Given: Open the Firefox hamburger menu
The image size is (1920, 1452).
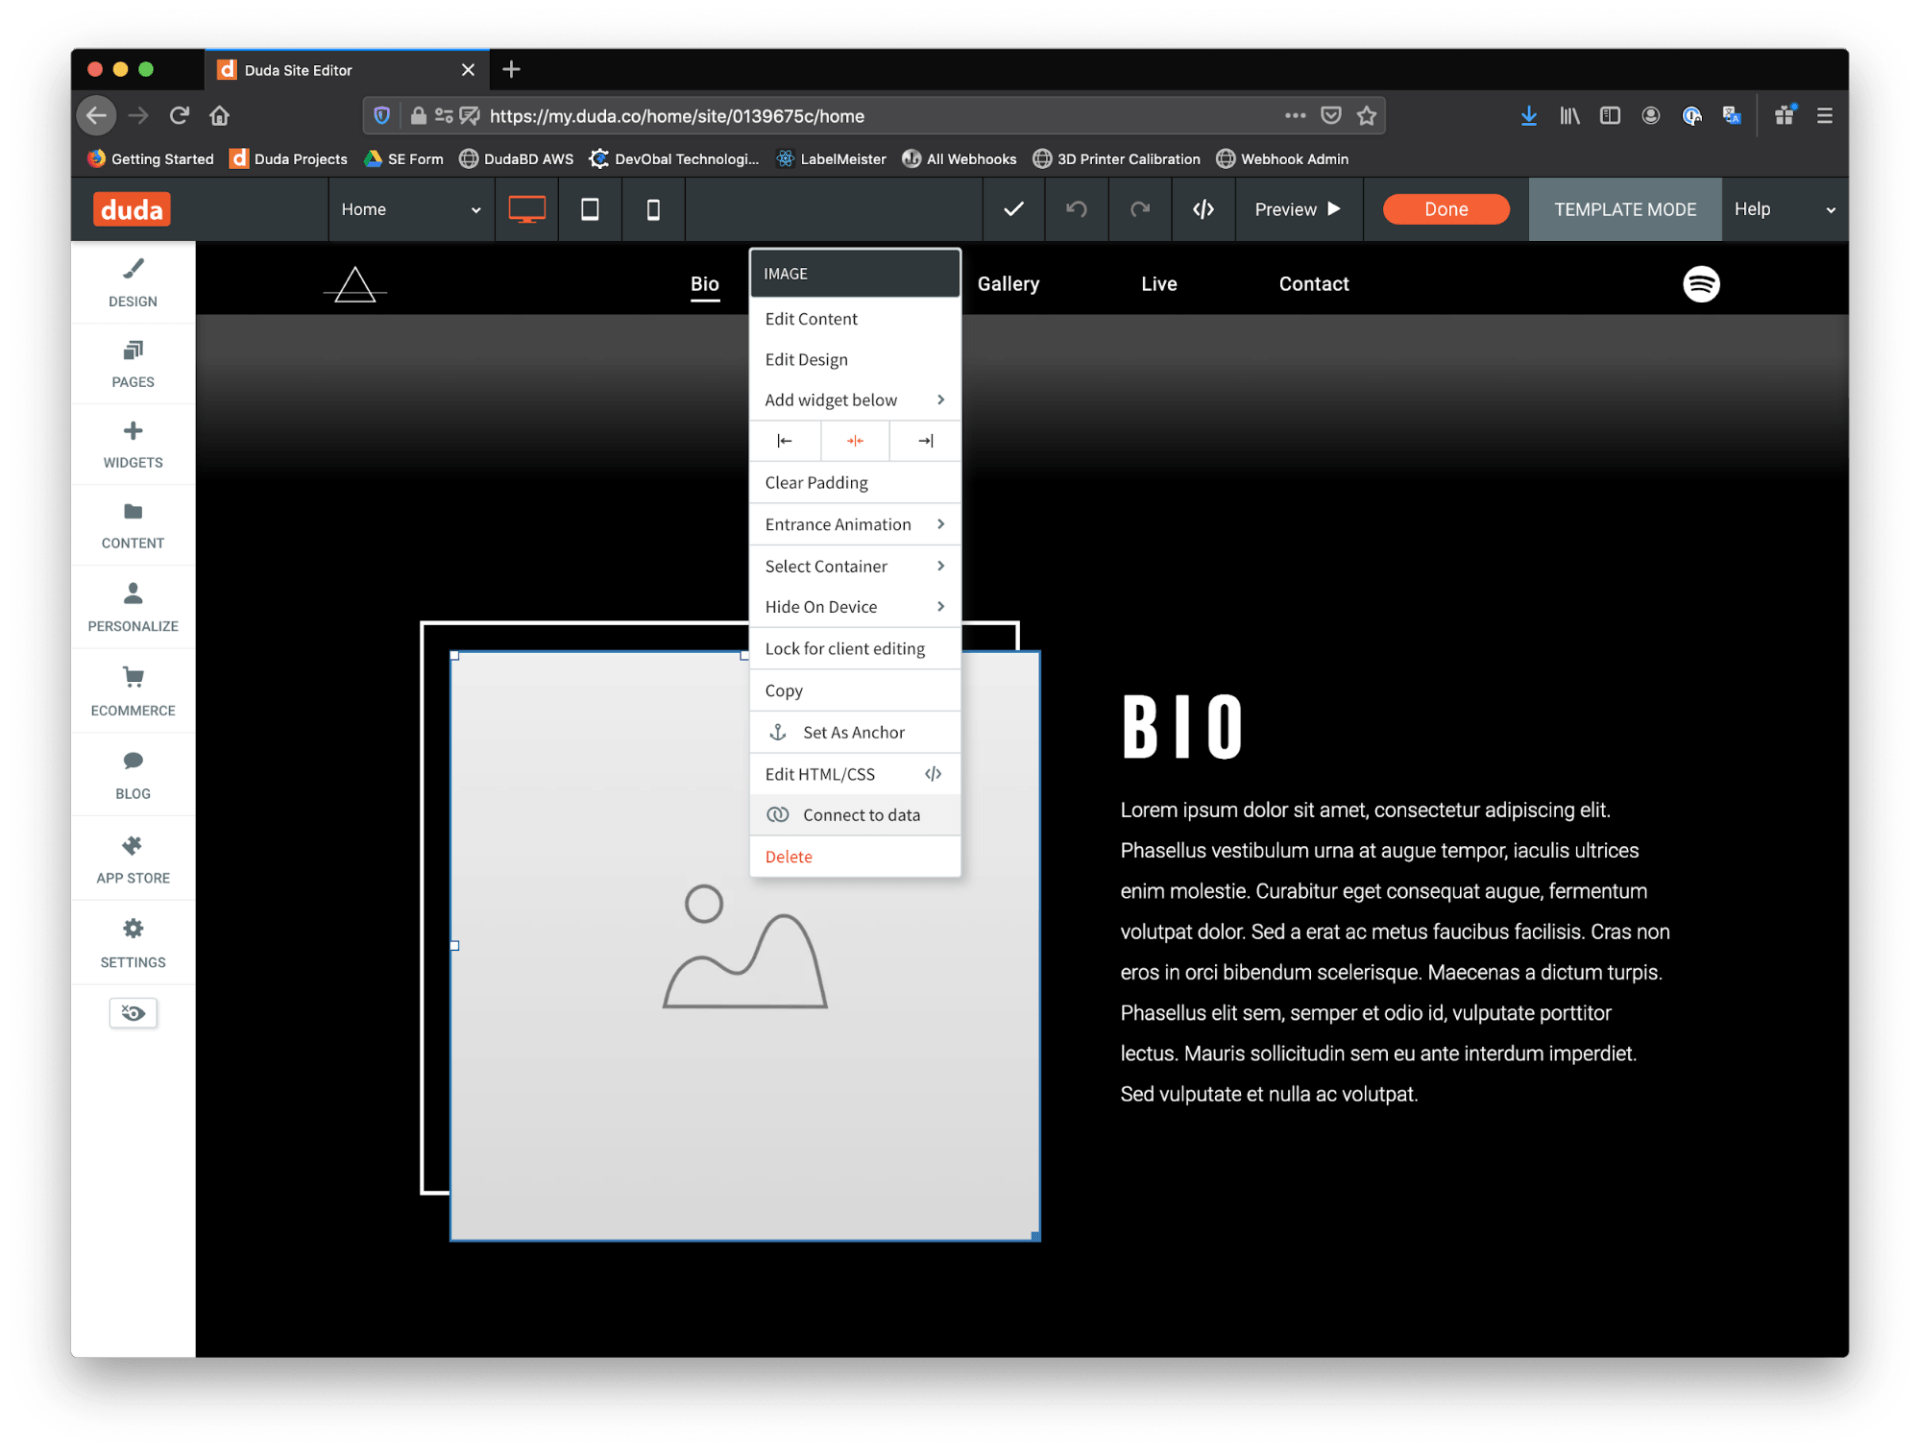Looking at the screenshot, I should pos(1824,116).
